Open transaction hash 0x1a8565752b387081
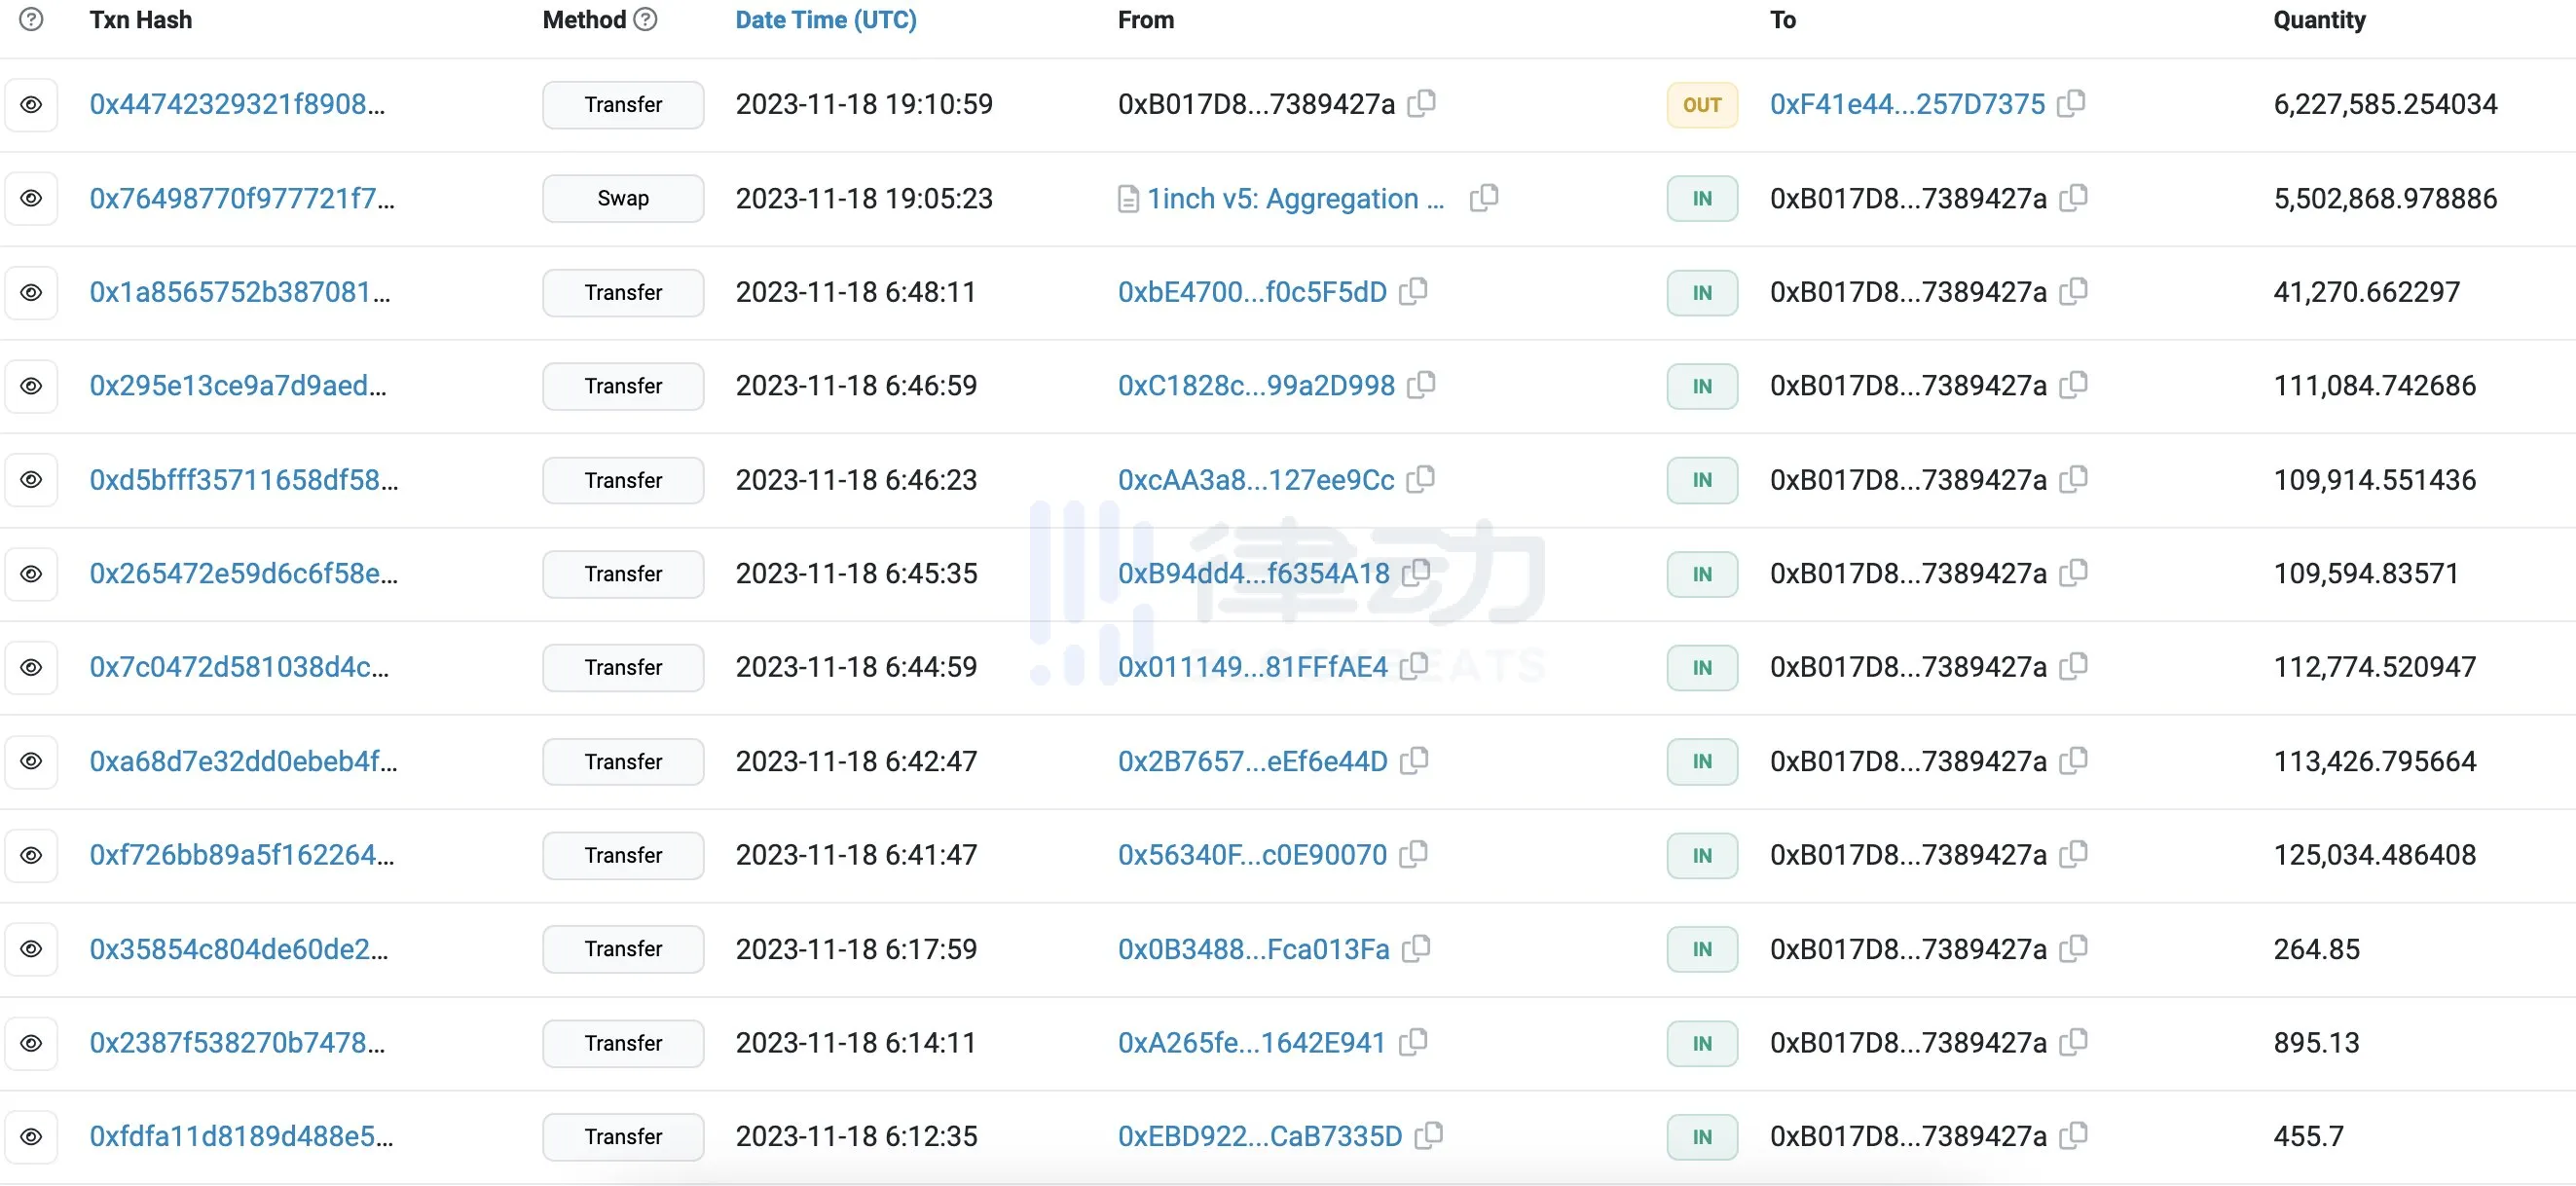2576x1186 pixels. (239, 292)
